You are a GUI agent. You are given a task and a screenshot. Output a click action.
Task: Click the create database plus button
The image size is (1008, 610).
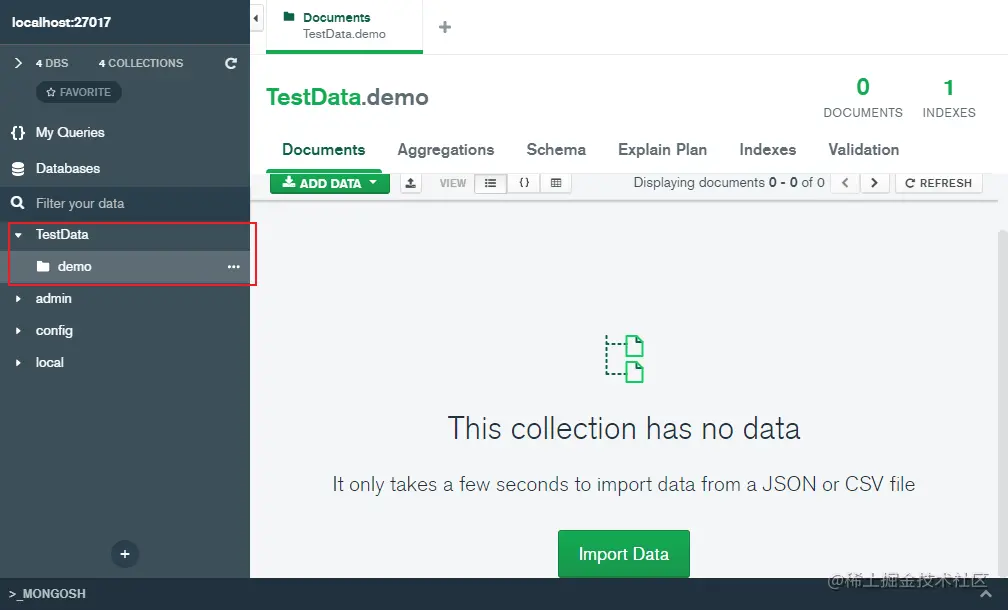125,554
